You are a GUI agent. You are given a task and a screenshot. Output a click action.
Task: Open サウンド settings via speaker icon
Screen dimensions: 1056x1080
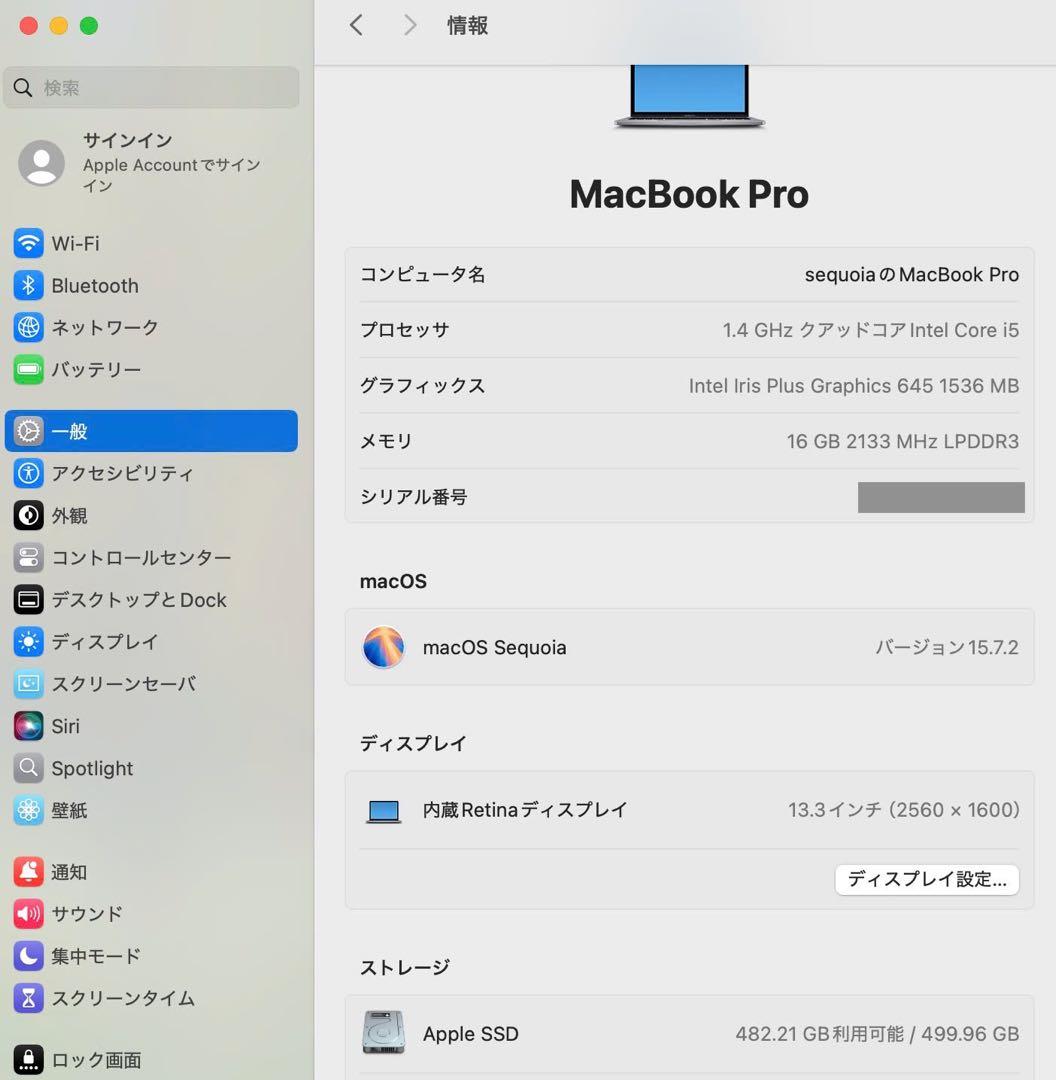pos(28,913)
